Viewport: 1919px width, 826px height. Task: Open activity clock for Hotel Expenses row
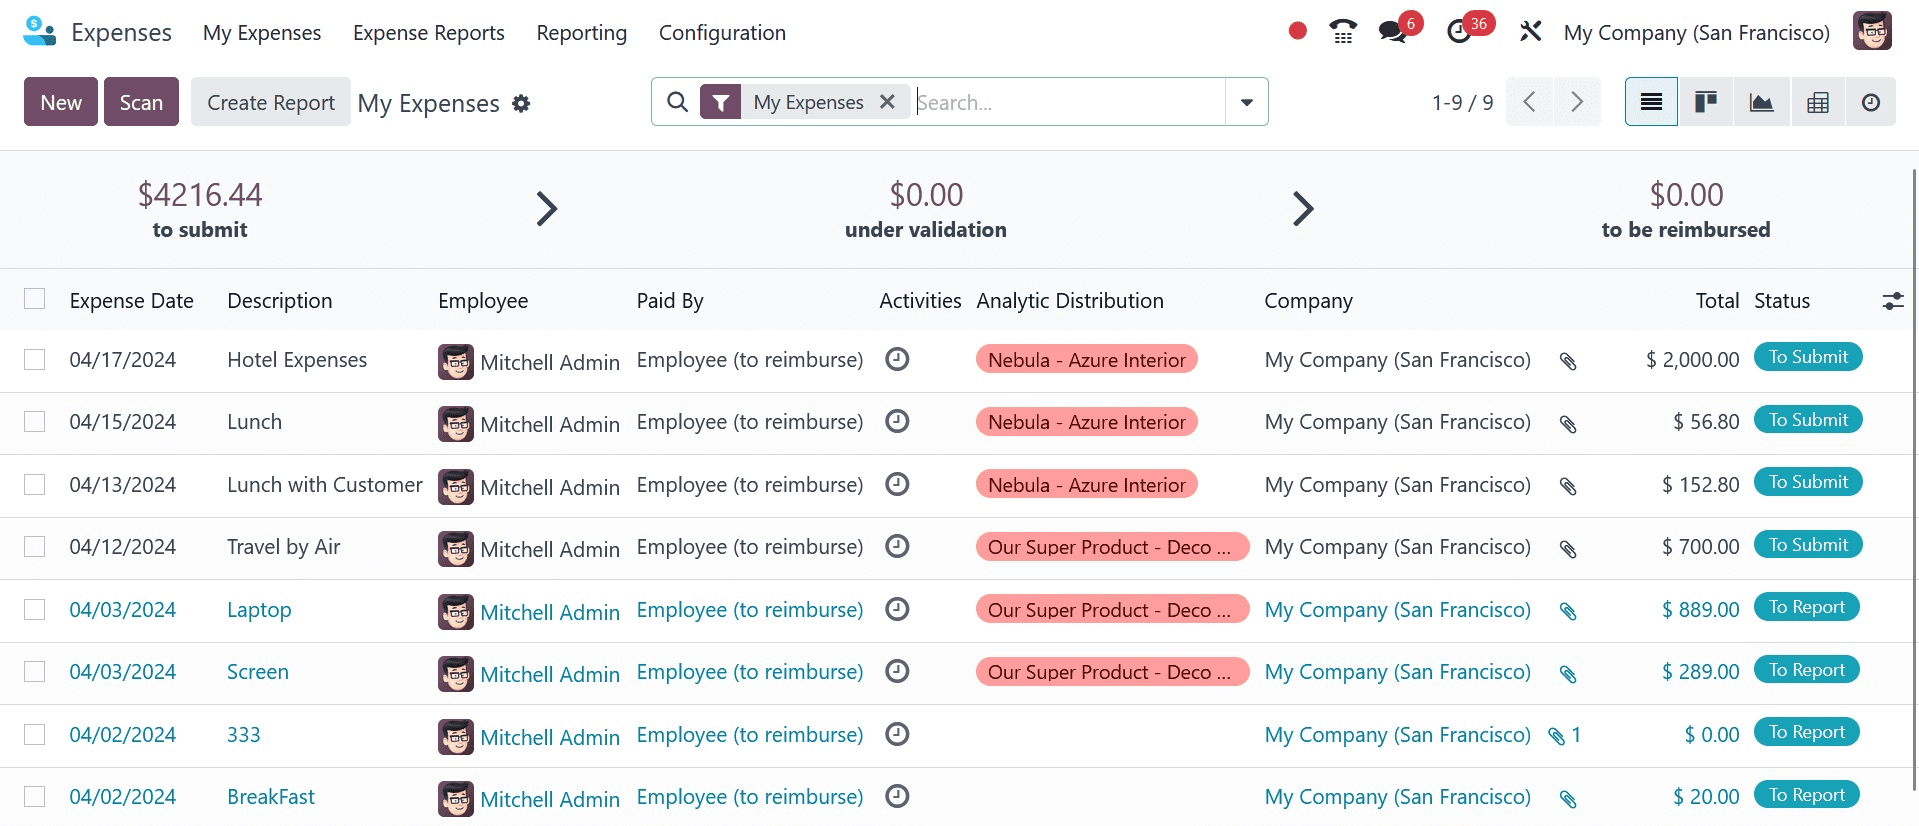click(x=898, y=359)
